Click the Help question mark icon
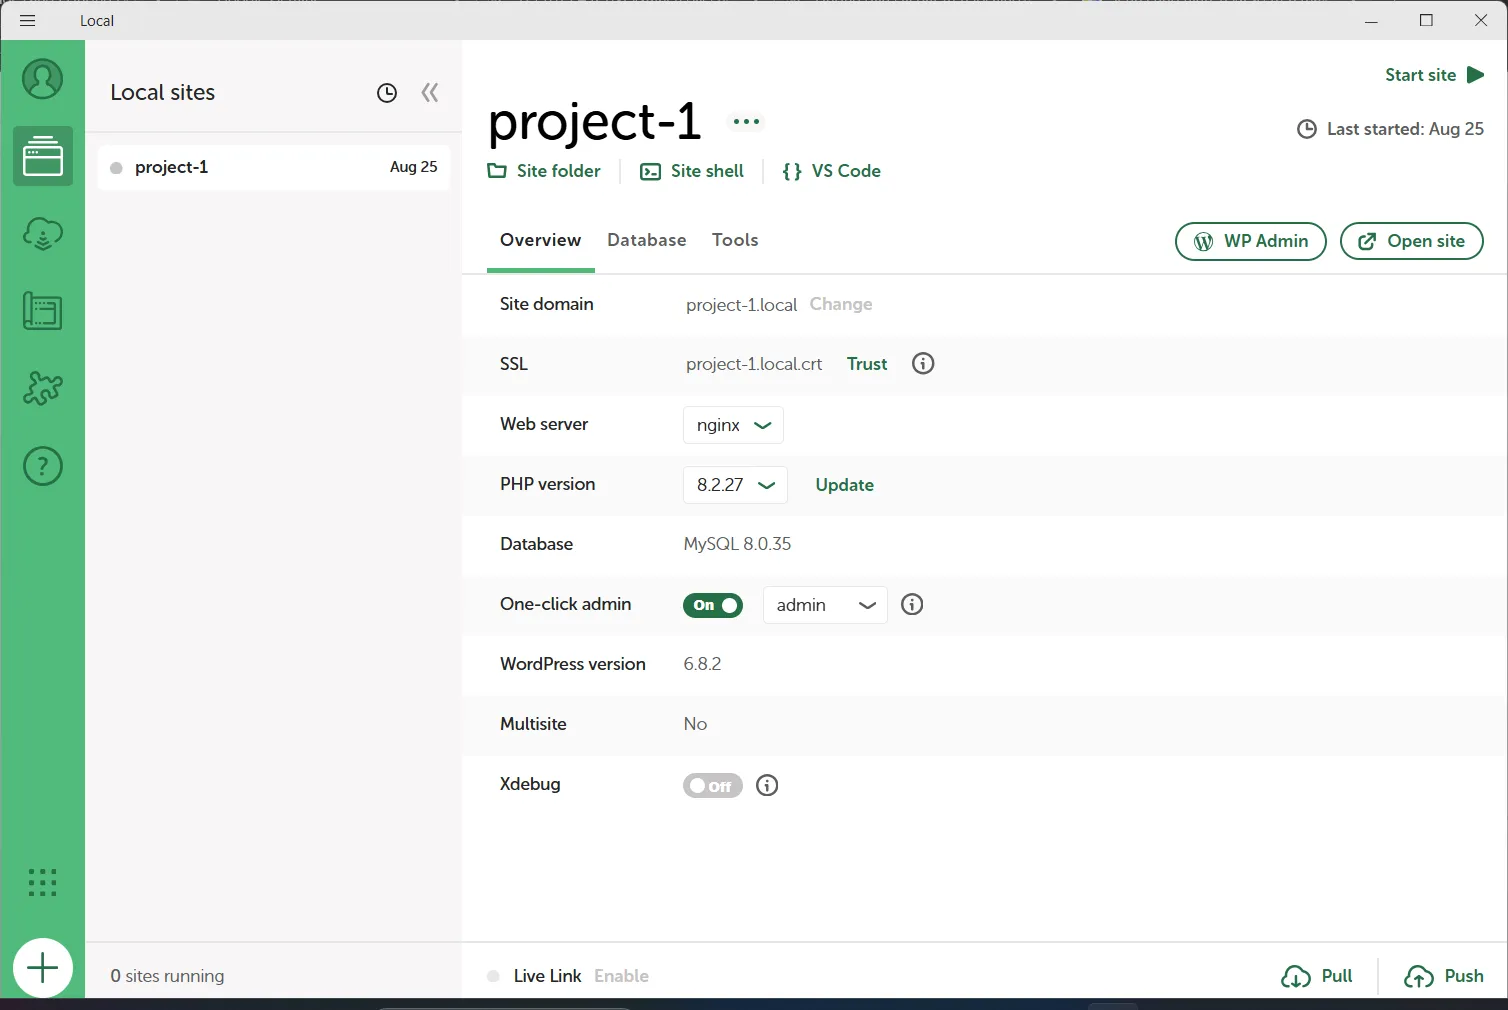Viewport: 1508px width, 1010px height. 42,466
